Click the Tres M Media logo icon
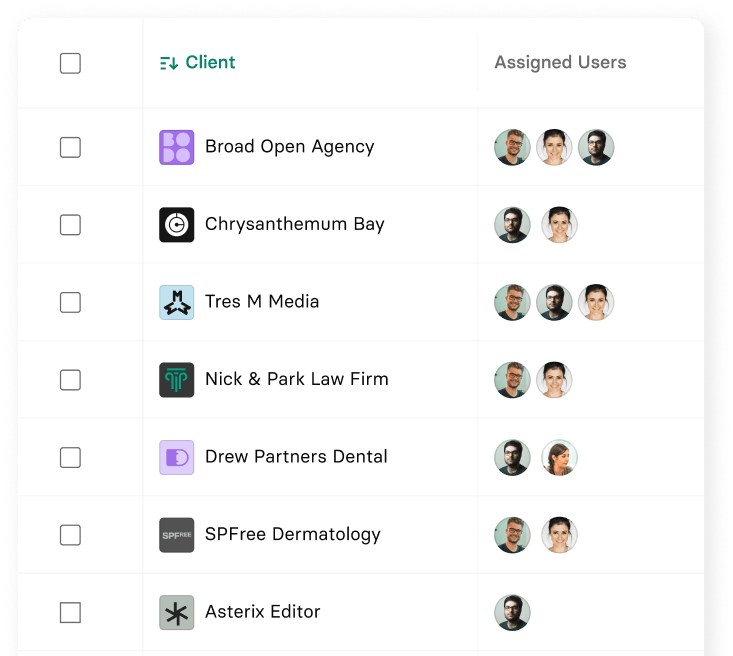Screen dimensions: 733x656 (177, 302)
